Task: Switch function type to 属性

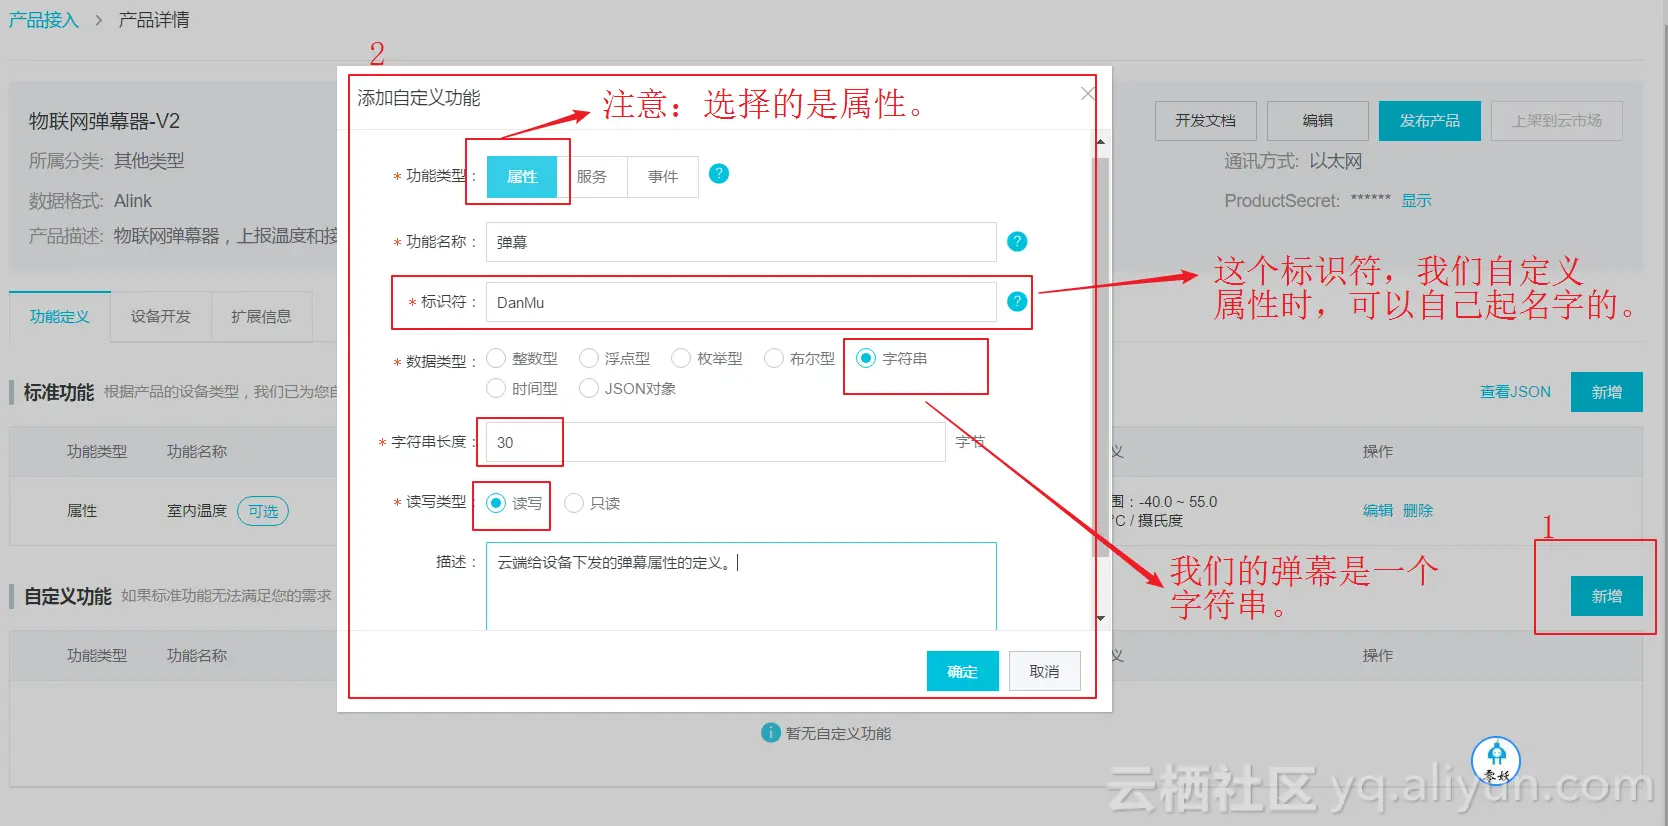Action: [522, 177]
